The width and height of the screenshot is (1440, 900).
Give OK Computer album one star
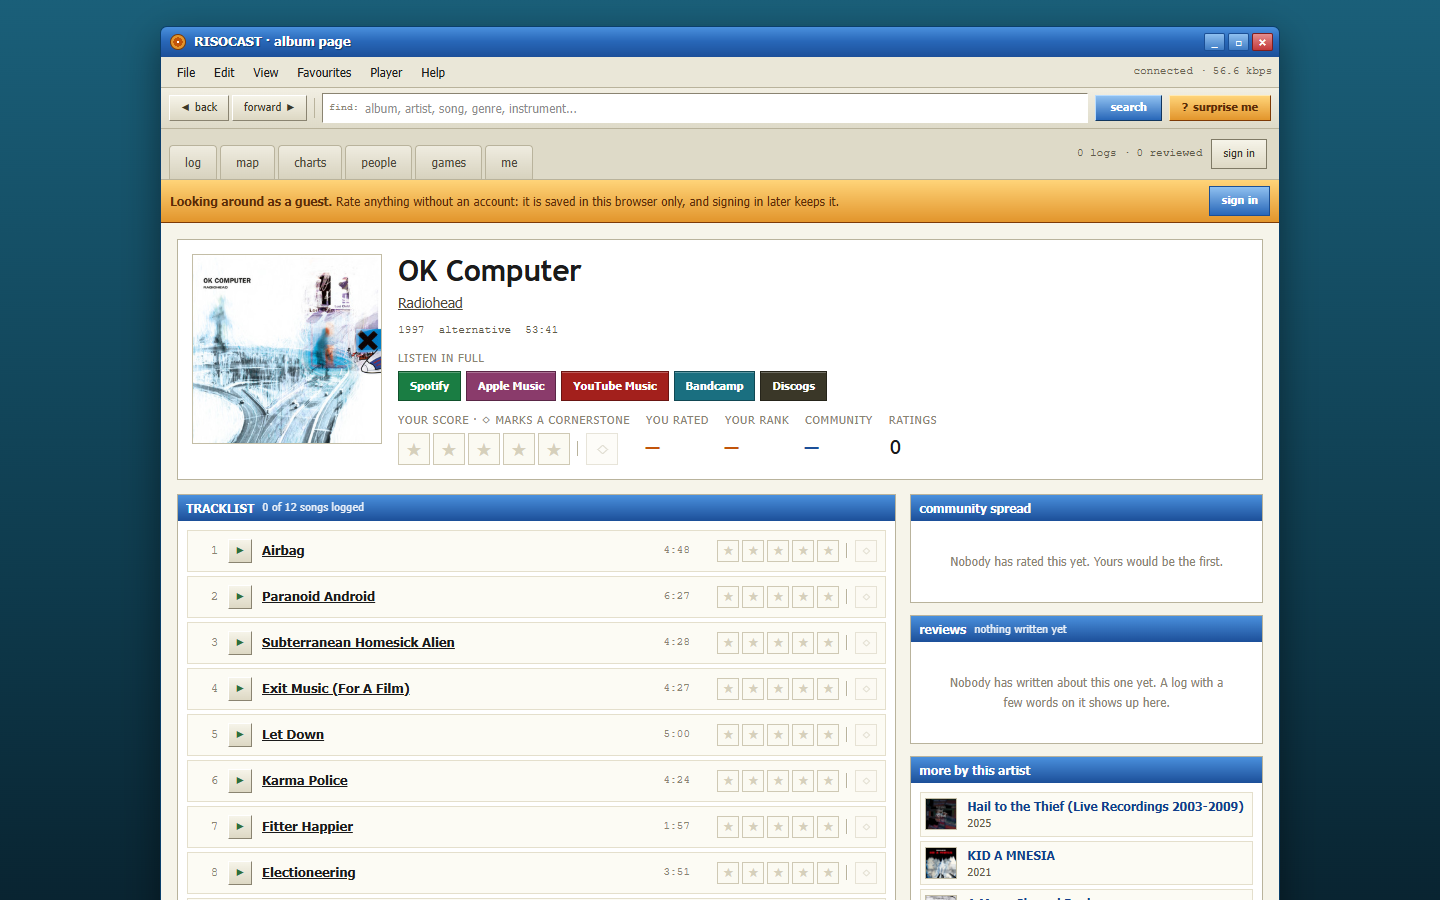click(414, 449)
